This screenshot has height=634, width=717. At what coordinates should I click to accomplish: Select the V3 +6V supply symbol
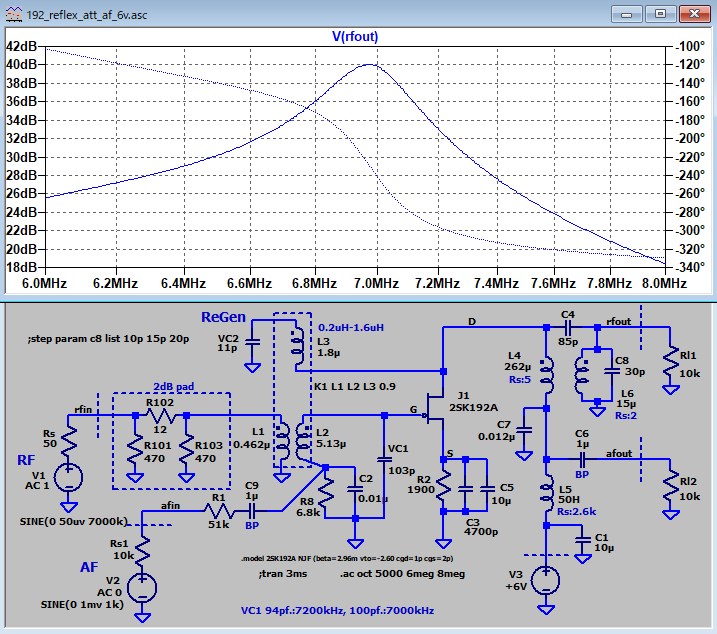(546, 580)
